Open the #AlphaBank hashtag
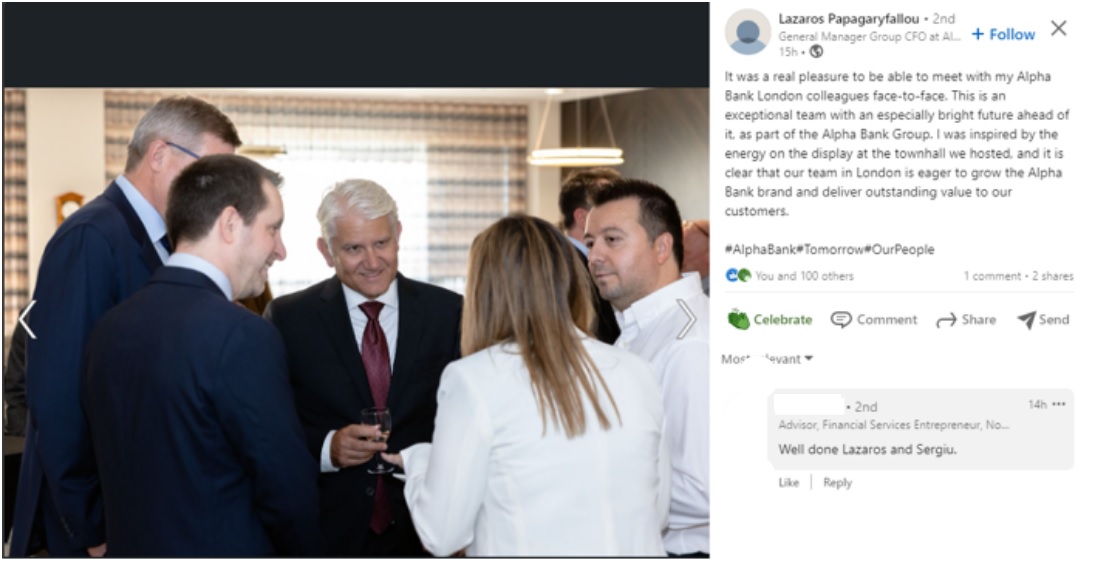The height and width of the screenshot is (562, 1098). click(x=760, y=249)
